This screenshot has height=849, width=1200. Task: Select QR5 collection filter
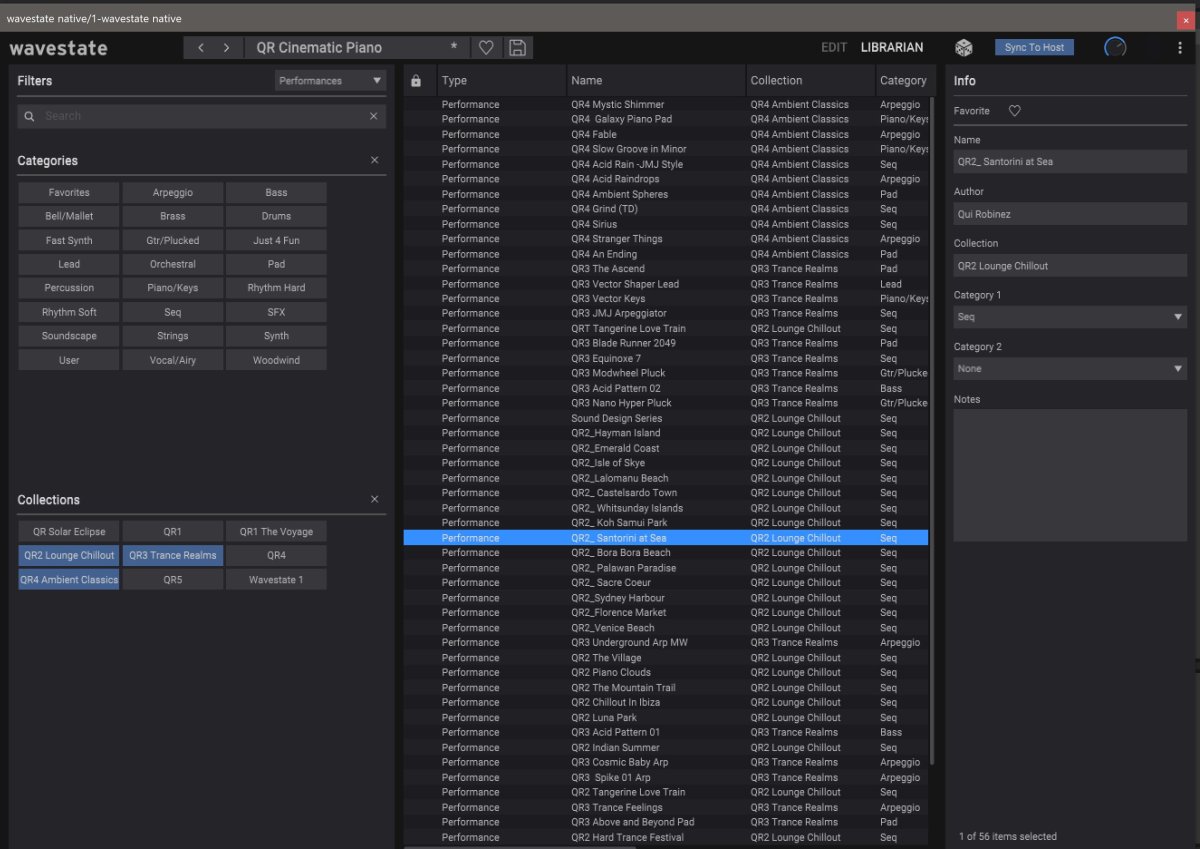[x=172, y=579]
